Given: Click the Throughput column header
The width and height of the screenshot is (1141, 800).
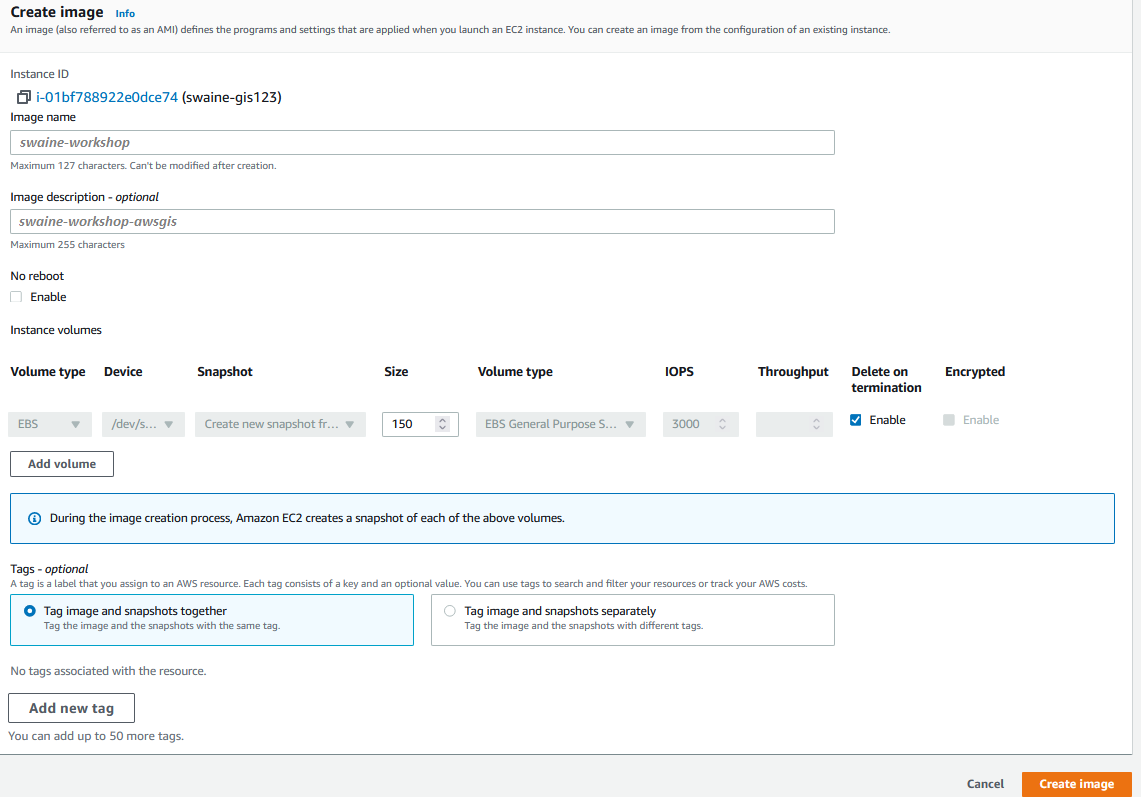Looking at the screenshot, I should [x=793, y=372].
